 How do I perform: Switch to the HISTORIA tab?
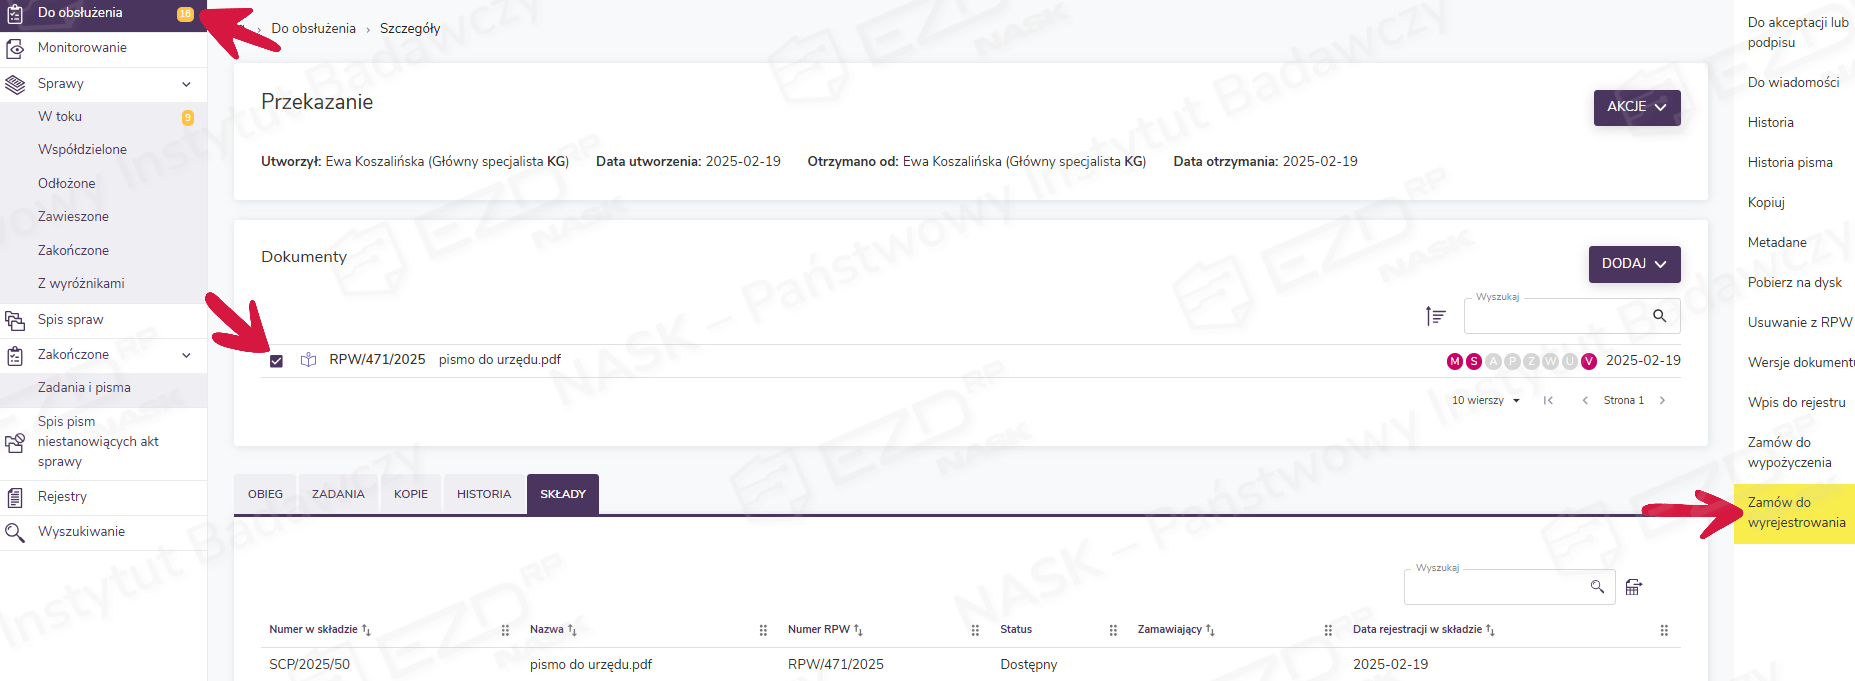coord(483,494)
